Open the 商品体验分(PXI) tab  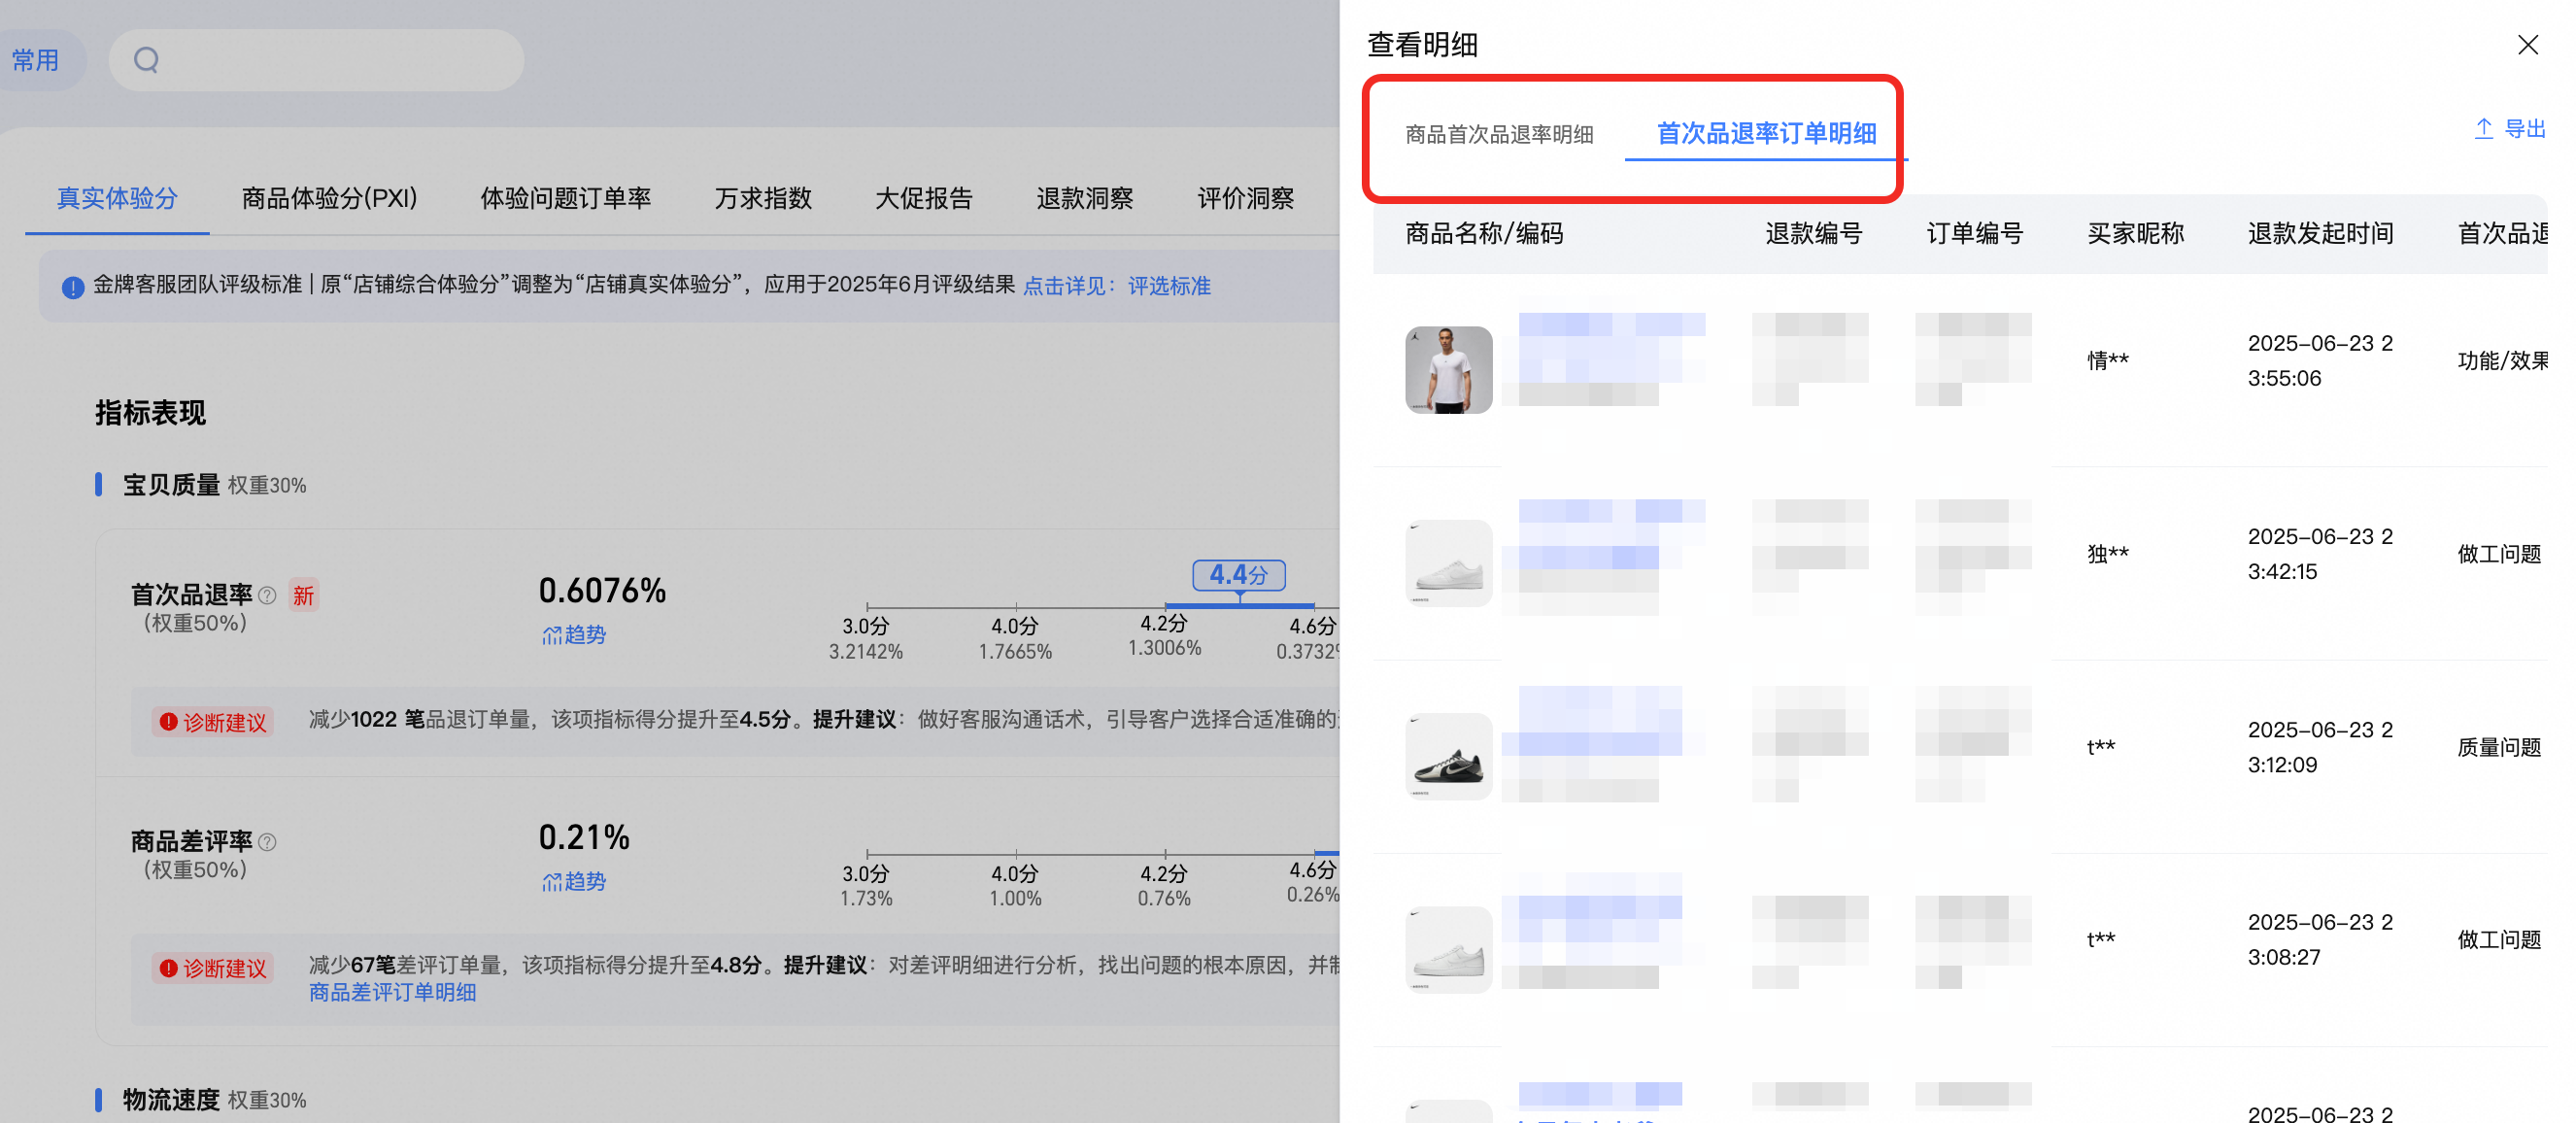coord(329,198)
